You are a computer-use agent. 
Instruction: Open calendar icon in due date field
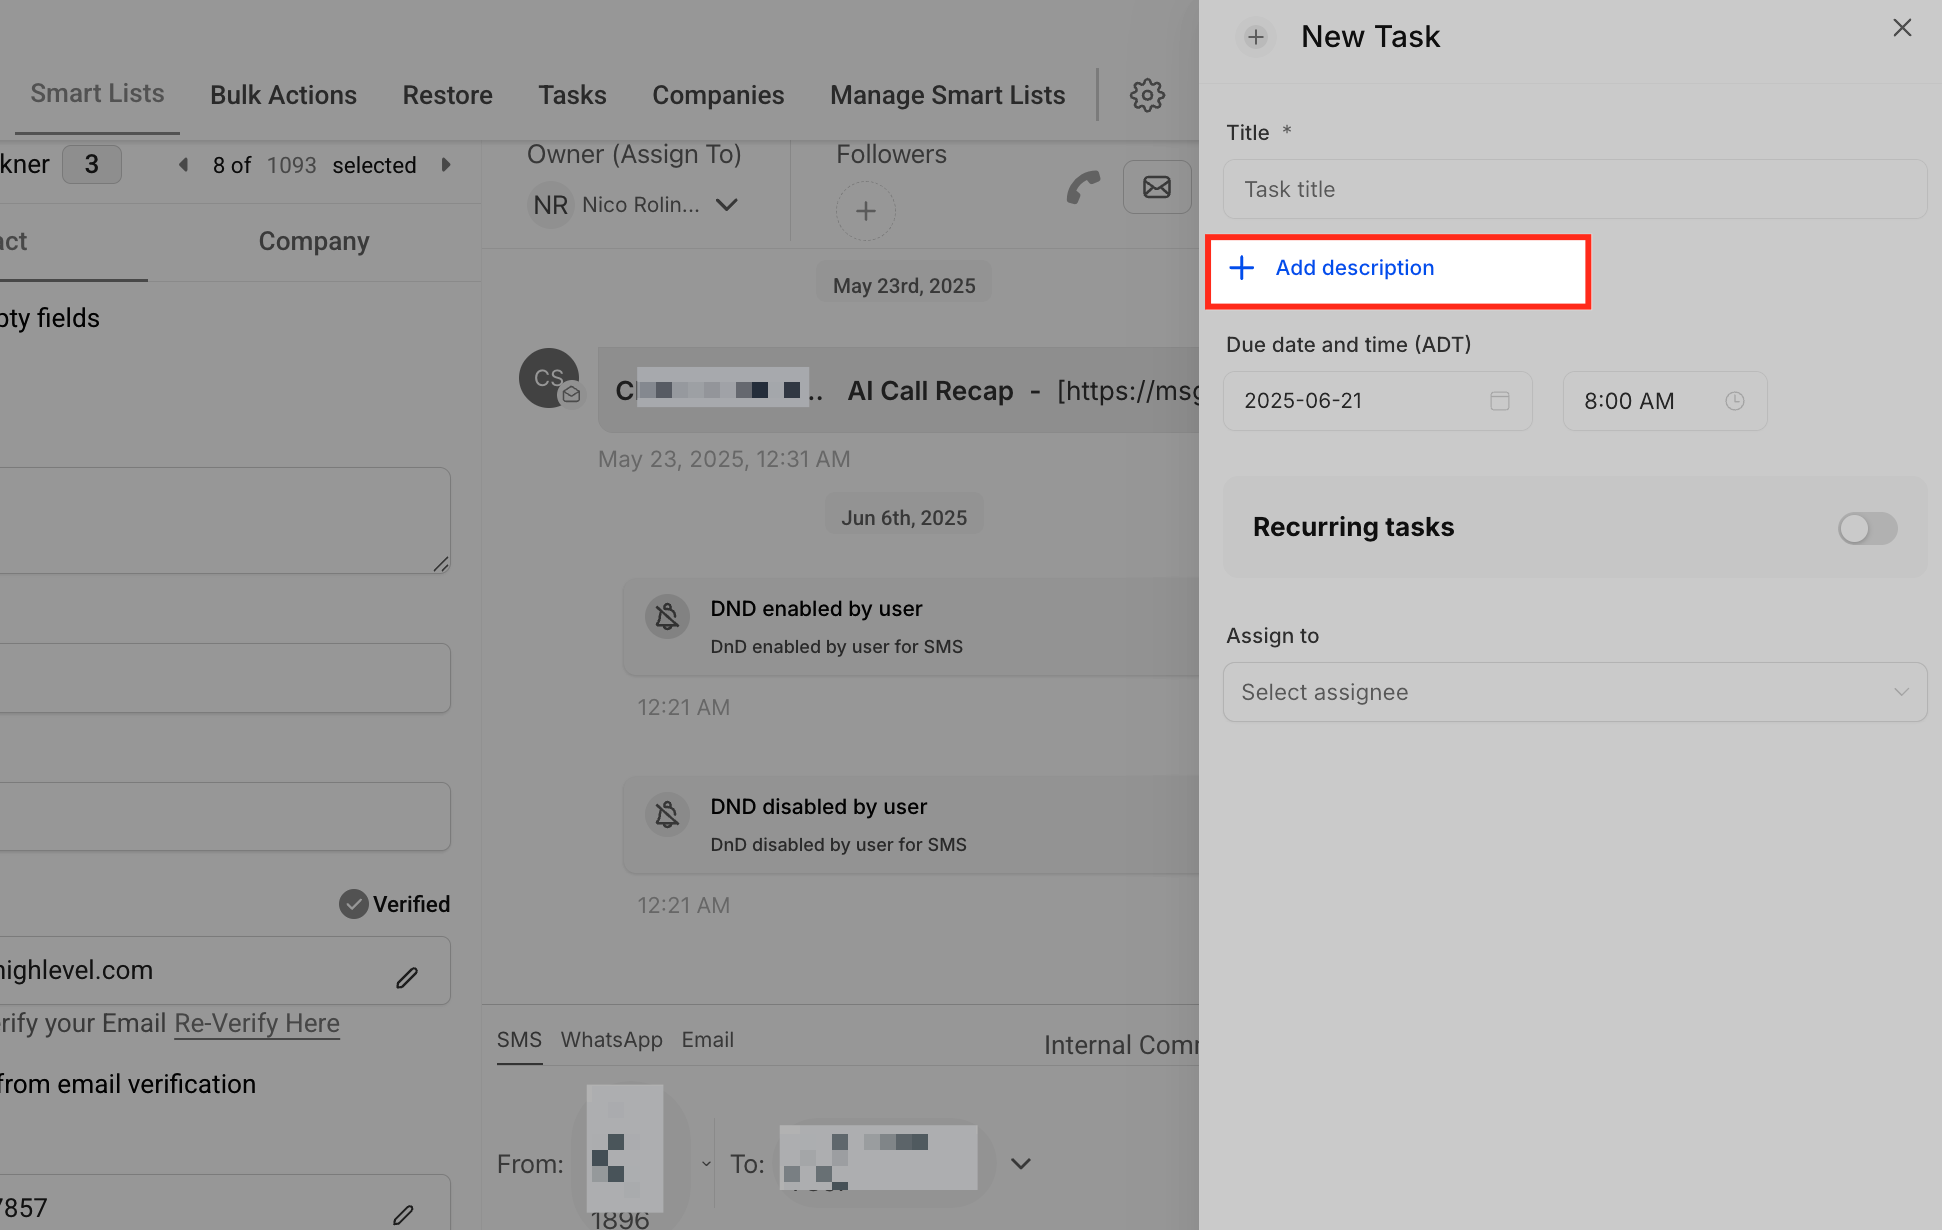click(1499, 401)
